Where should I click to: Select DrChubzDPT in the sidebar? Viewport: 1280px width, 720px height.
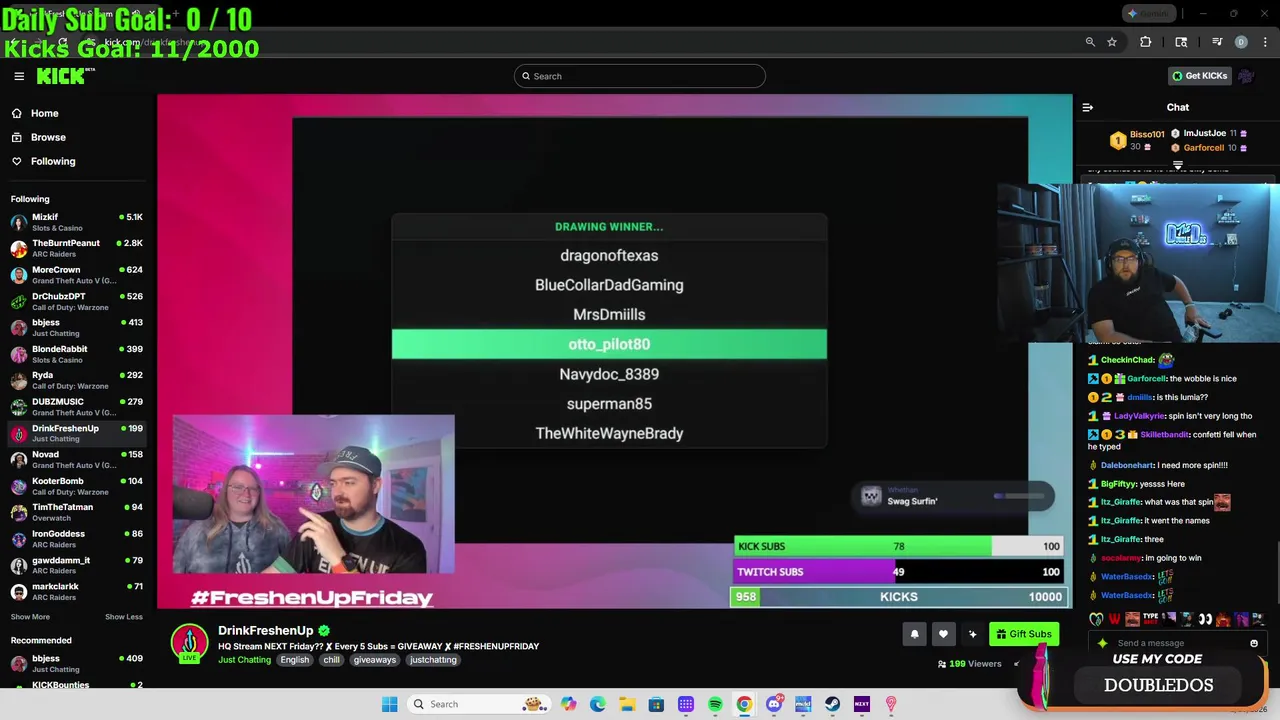pyautogui.click(x=77, y=301)
